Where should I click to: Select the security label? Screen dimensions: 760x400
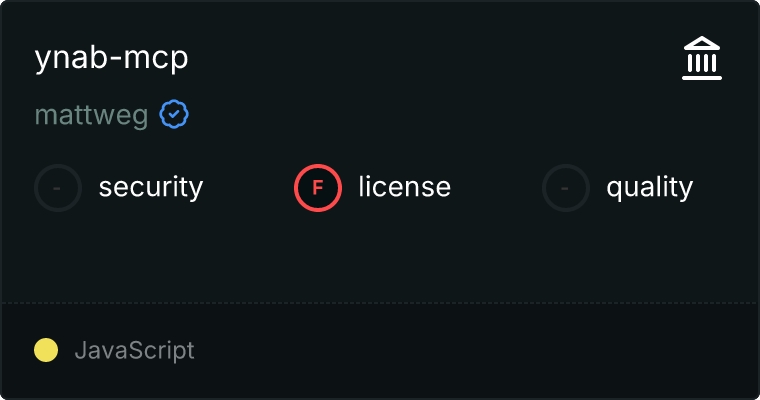[150, 187]
